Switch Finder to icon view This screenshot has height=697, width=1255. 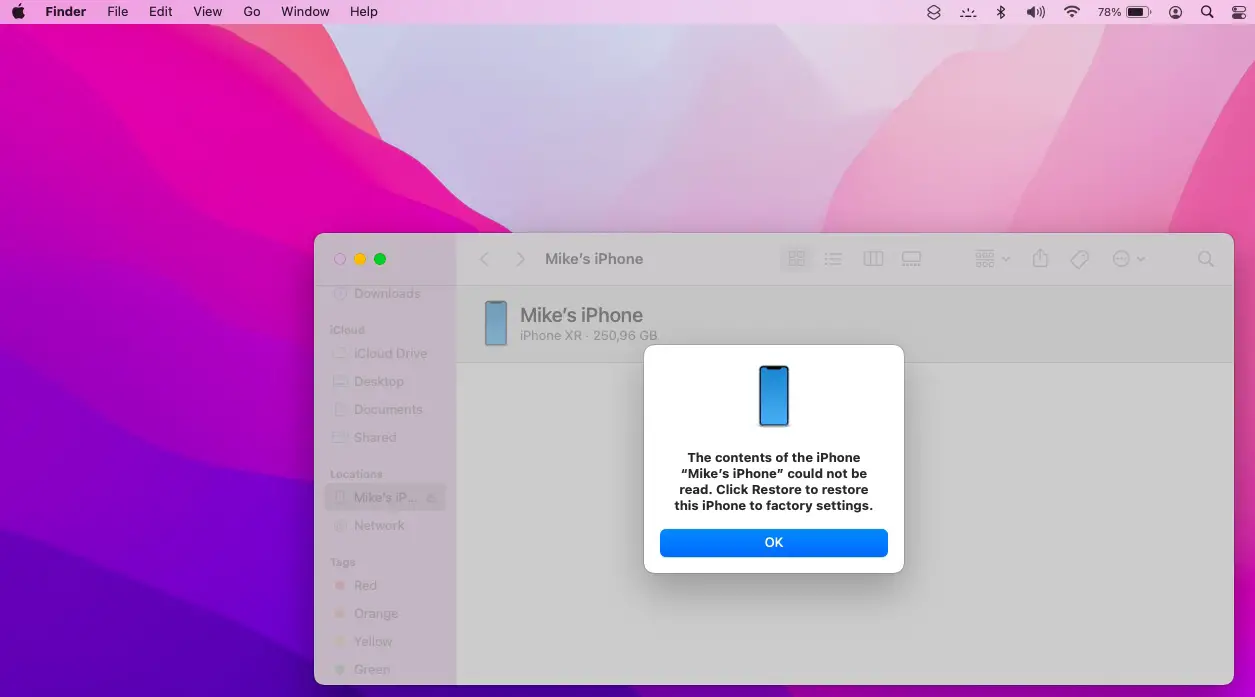coord(796,259)
